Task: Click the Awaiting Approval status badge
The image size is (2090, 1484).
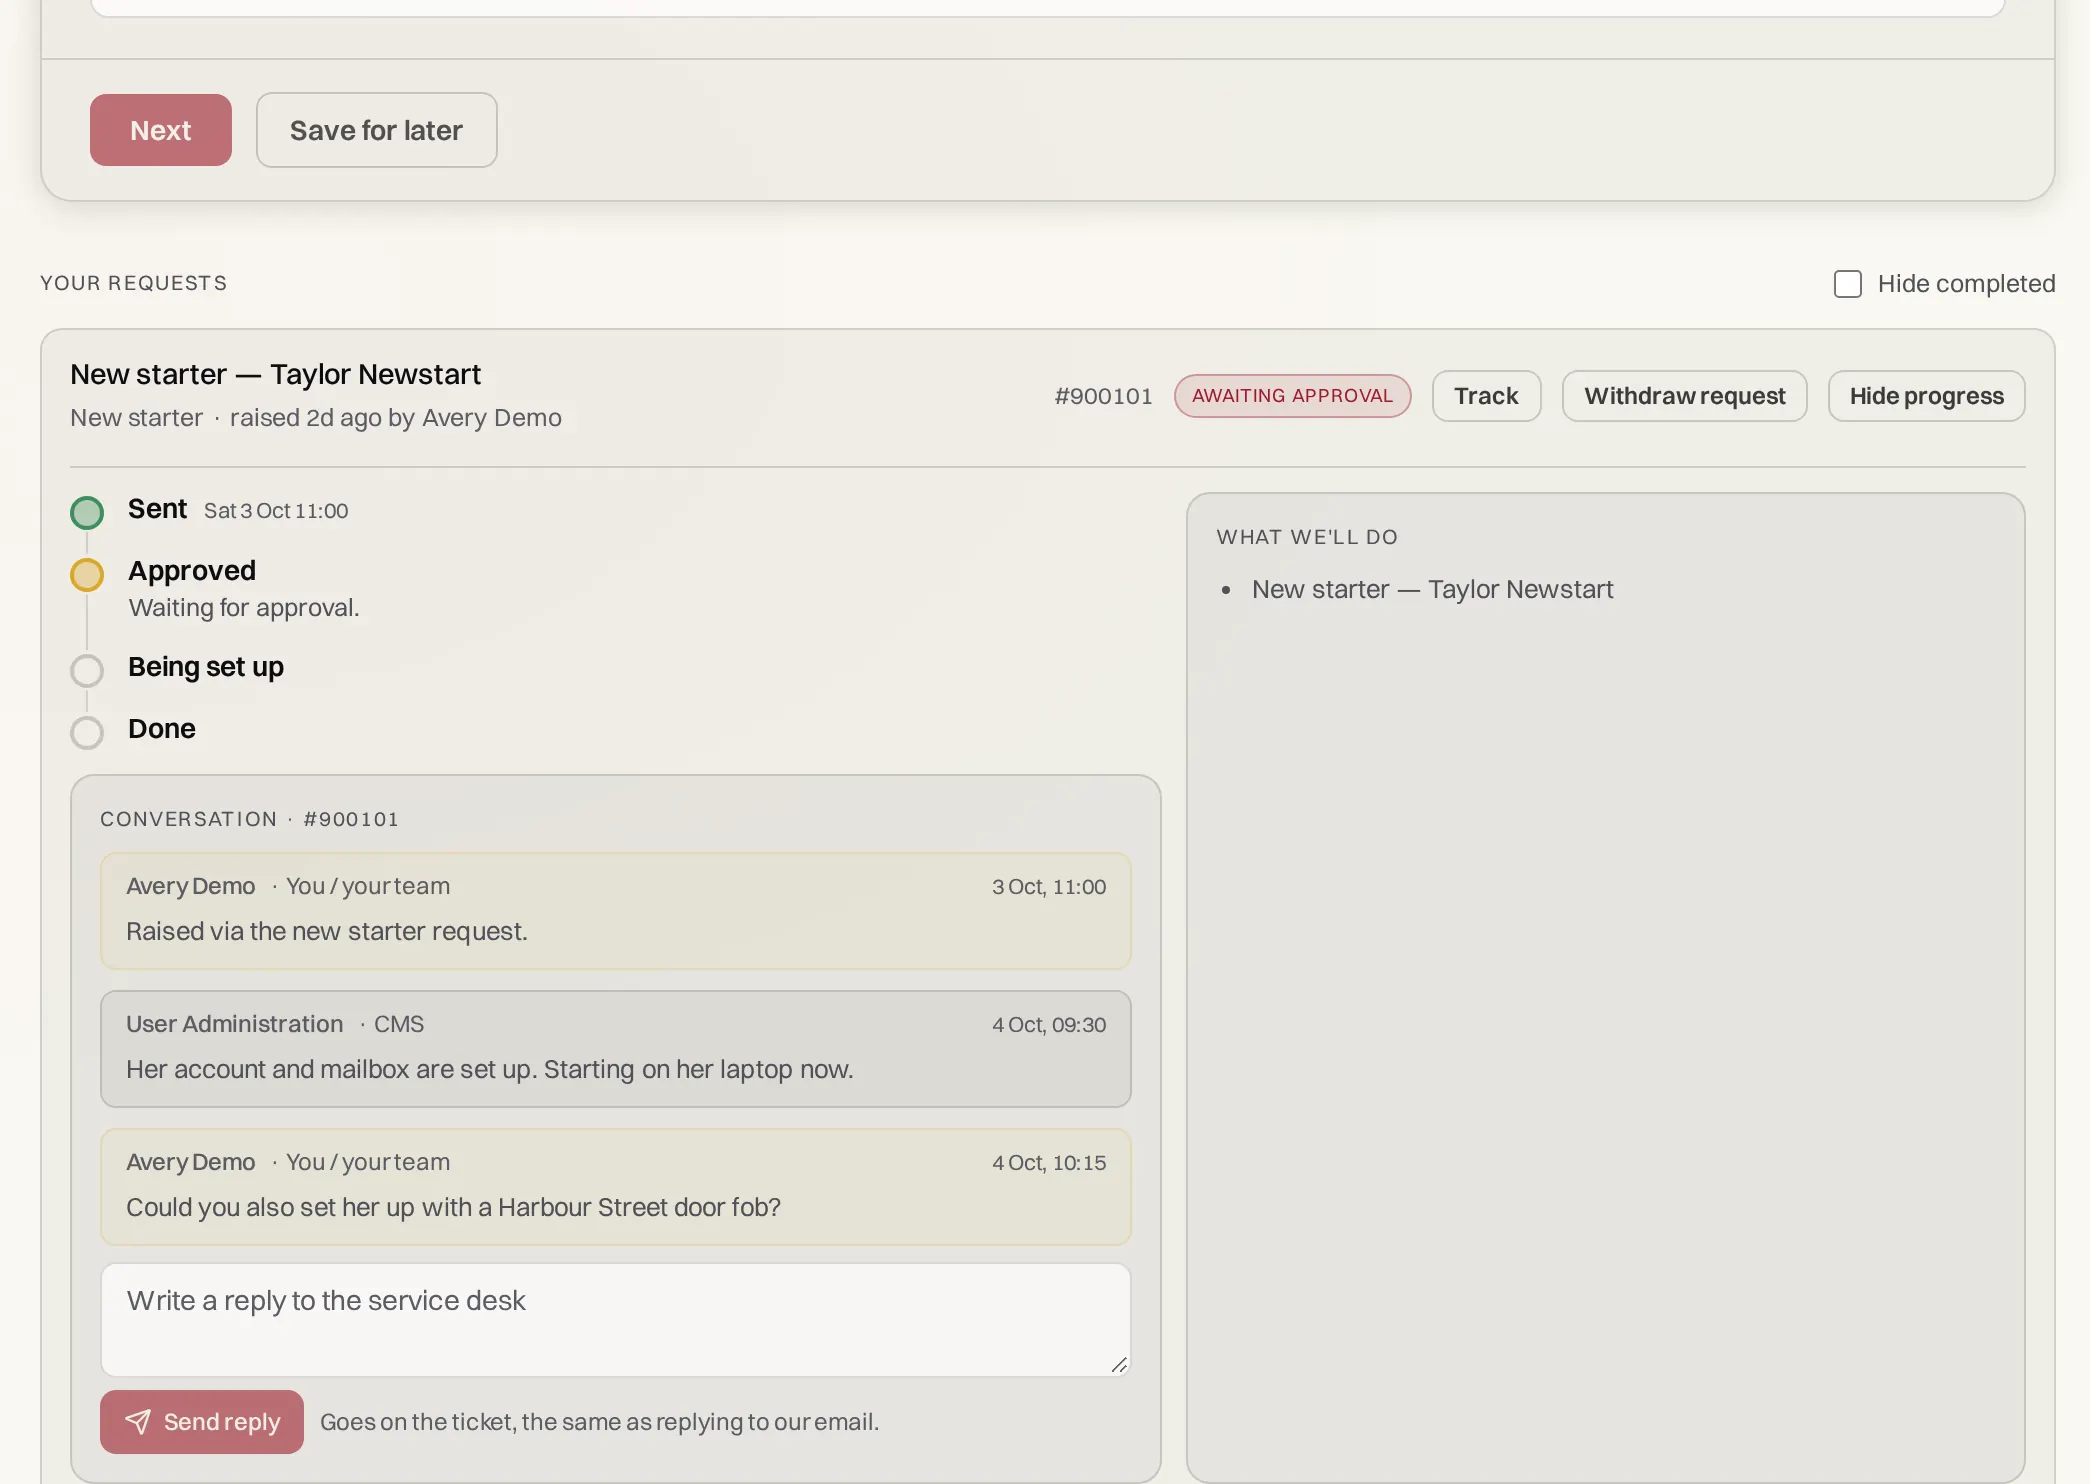Action: 1292,396
